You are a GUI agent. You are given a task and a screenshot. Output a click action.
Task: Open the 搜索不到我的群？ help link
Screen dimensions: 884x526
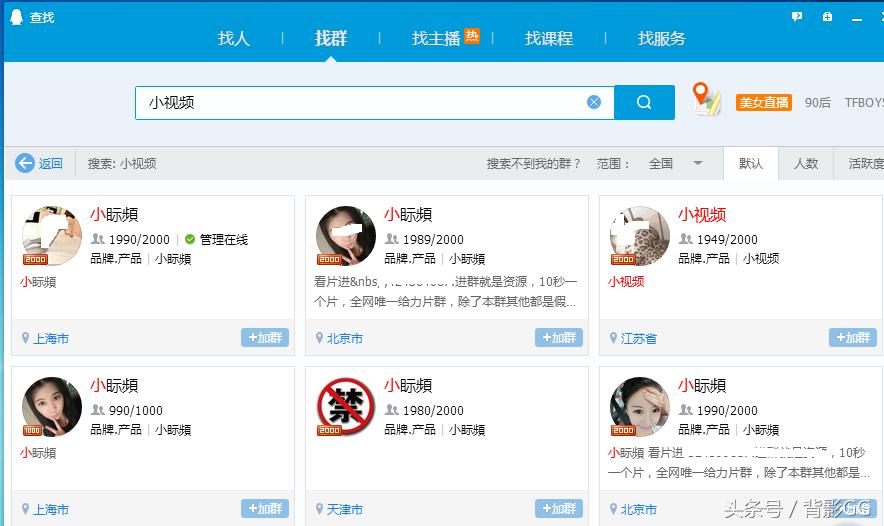[533, 163]
